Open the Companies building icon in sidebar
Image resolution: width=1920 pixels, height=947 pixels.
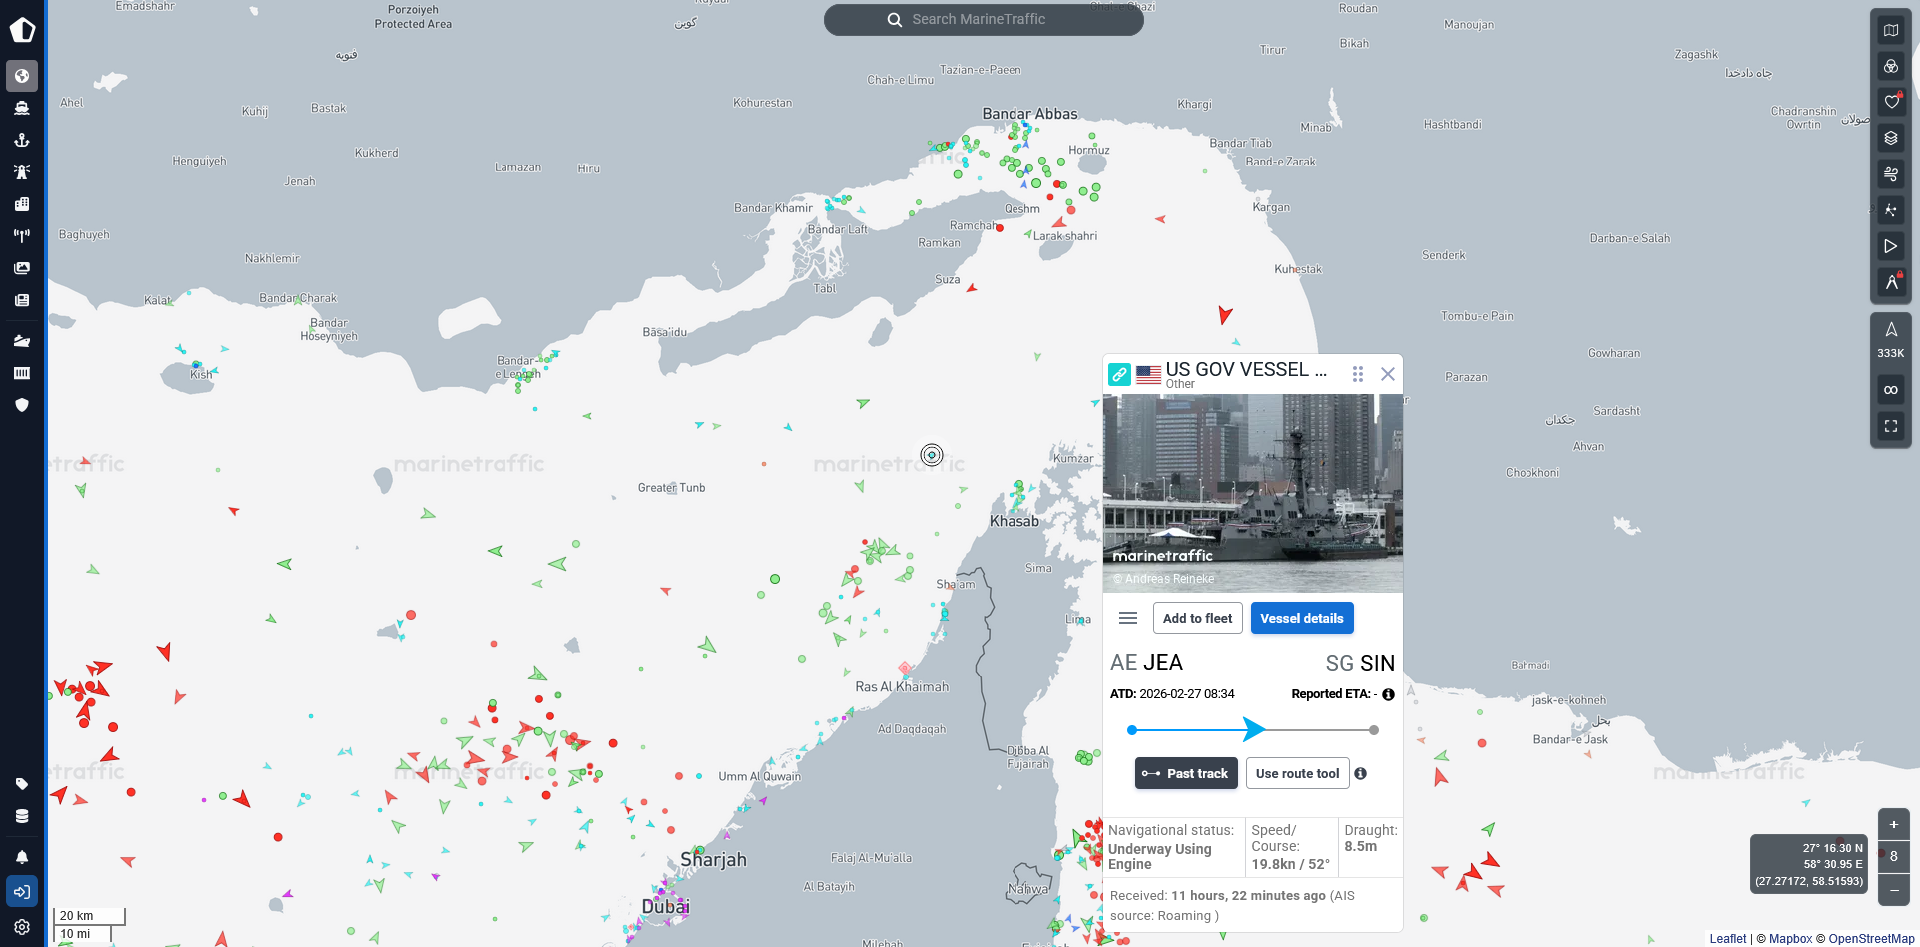(x=22, y=204)
